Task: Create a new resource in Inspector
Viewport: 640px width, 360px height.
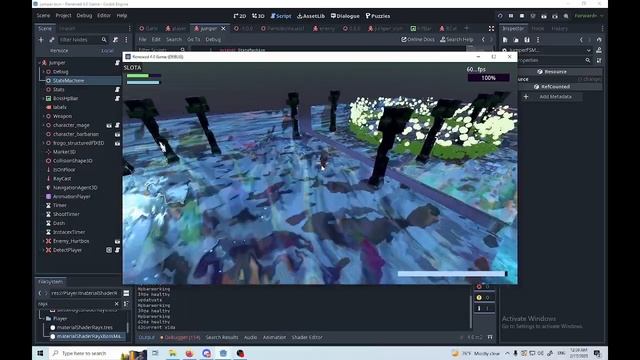Action: pyautogui.click(x=505, y=40)
